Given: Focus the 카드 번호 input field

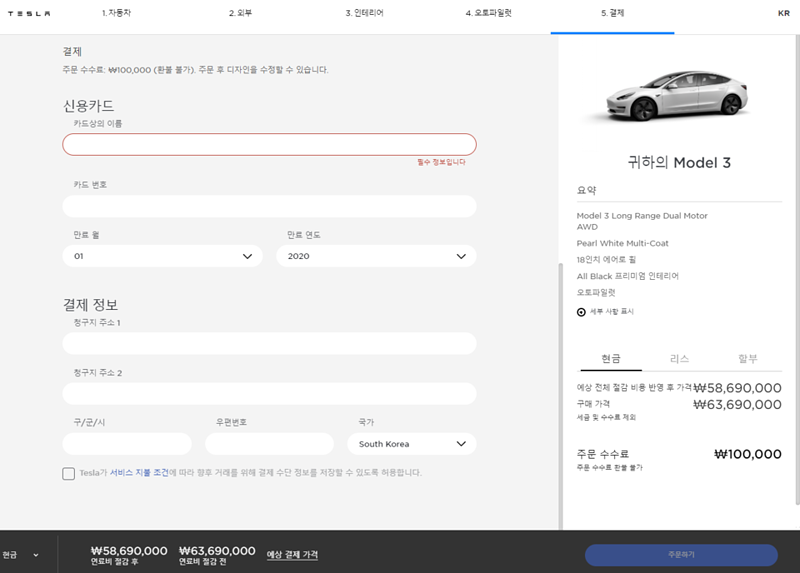Looking at the screenshot, I should [269, 206].
